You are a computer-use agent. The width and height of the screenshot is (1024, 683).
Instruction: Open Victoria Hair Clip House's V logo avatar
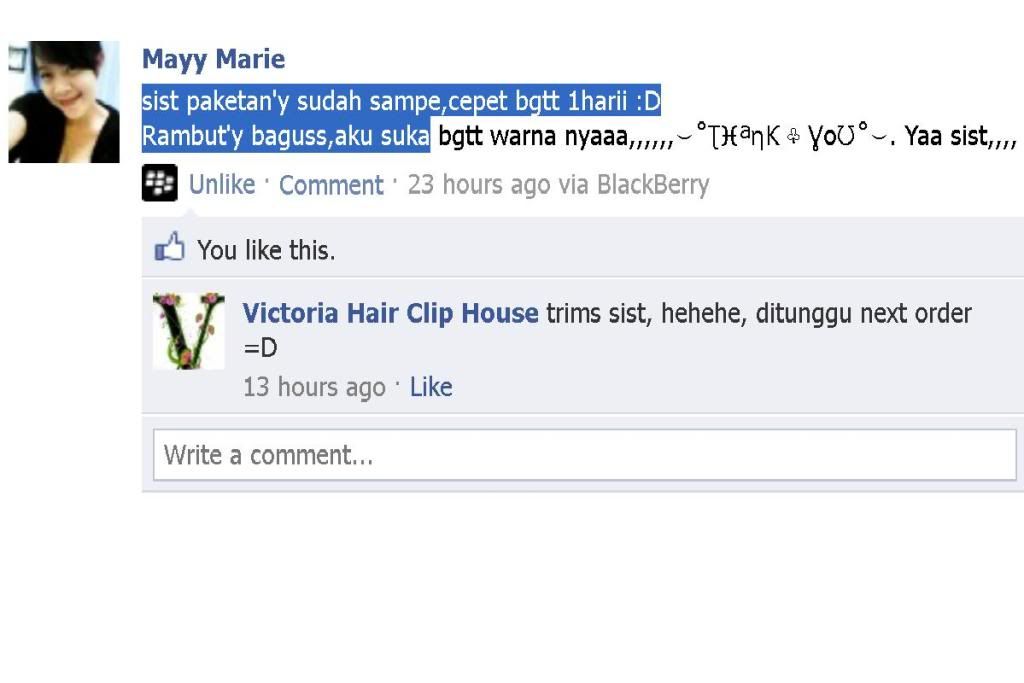click(x=189, y=331)
